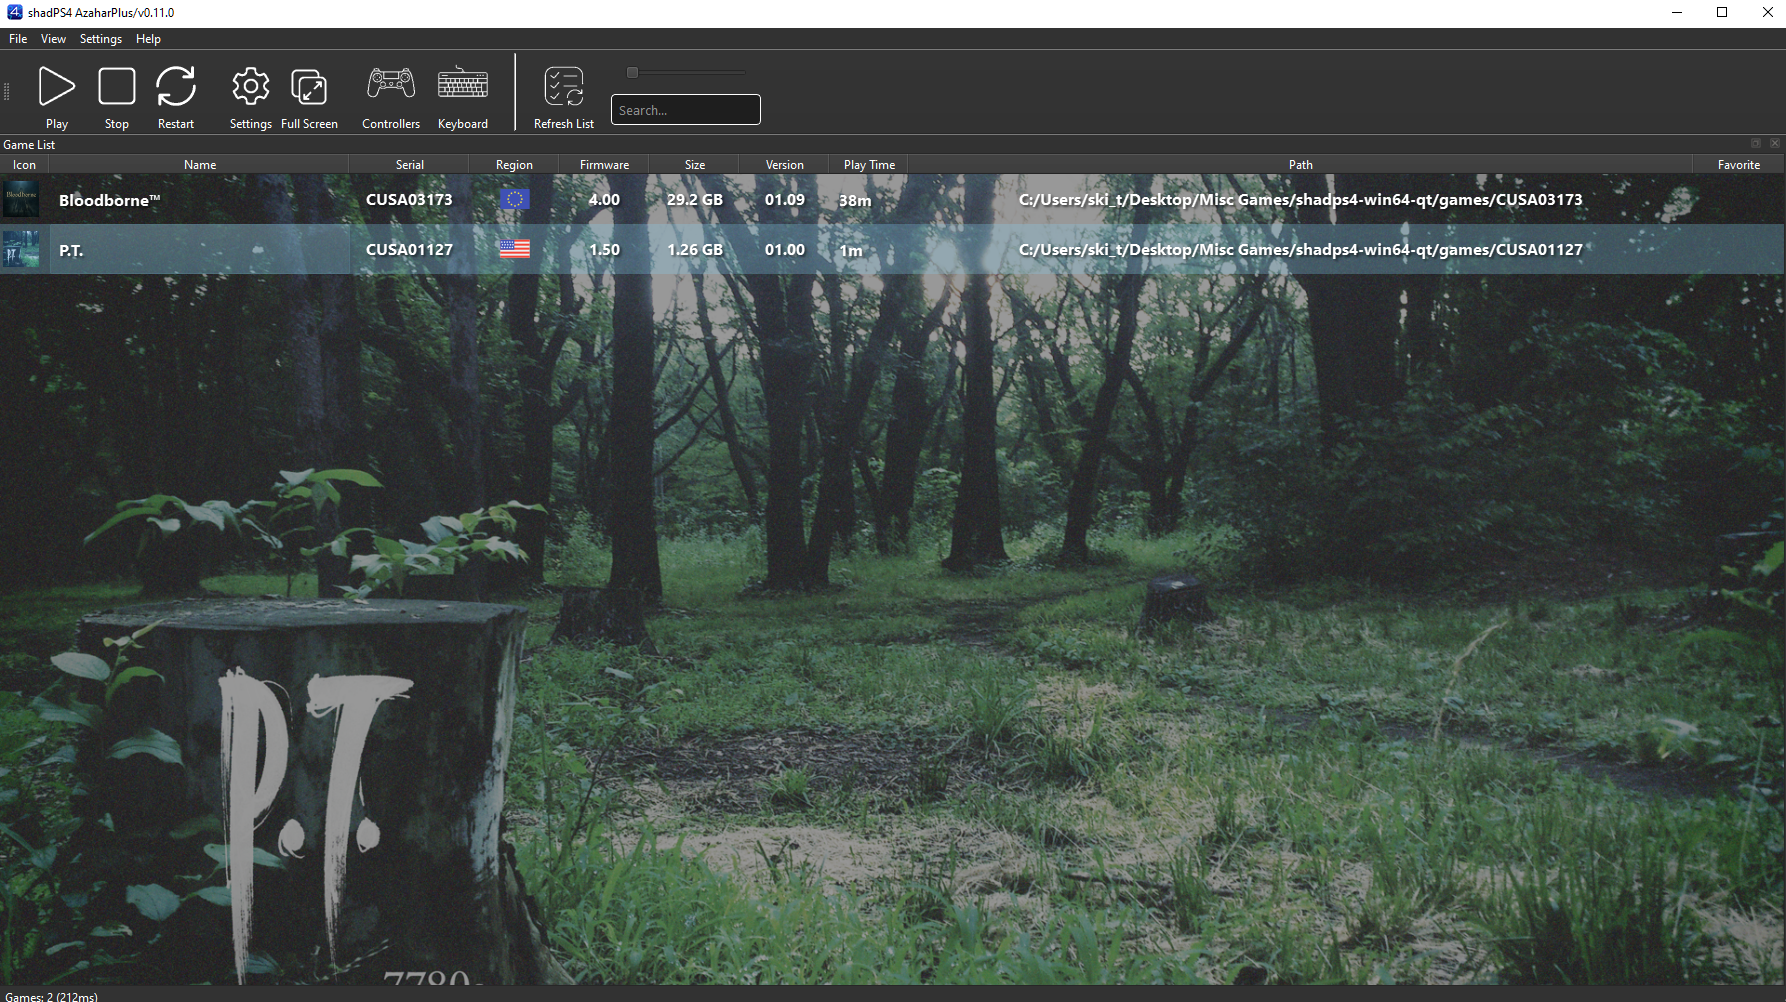Sort games by Version column header
Screen dimensions: 1786x1002
click(x=784, y=165)
